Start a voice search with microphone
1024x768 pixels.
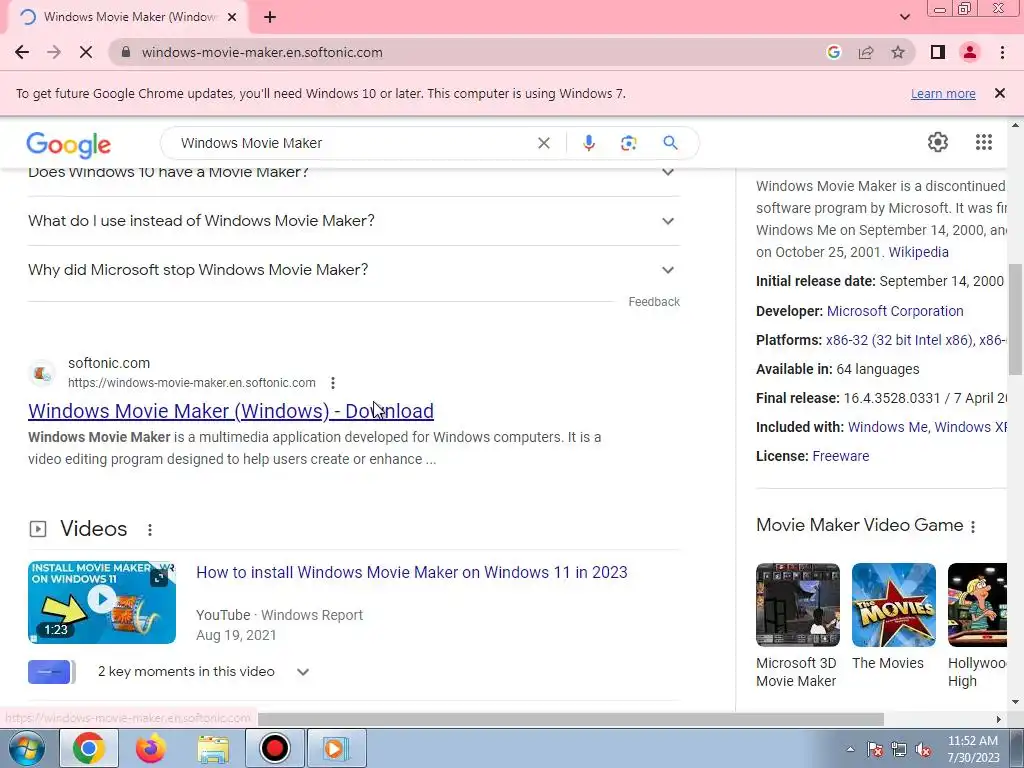tap(588, 143)
